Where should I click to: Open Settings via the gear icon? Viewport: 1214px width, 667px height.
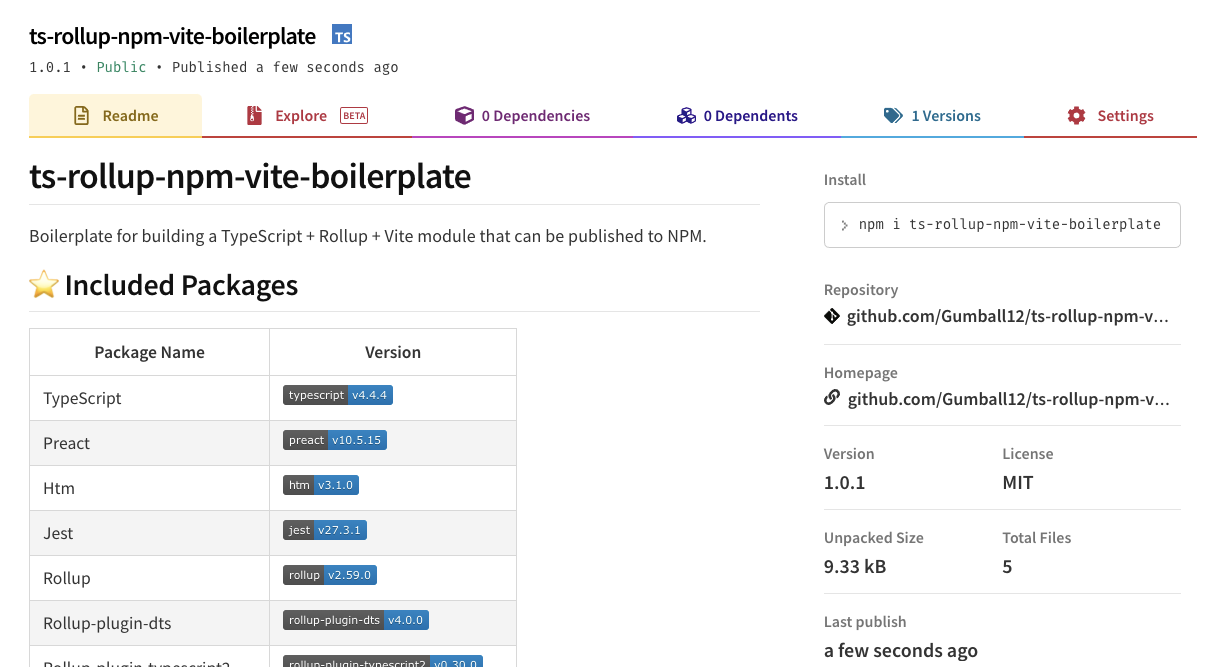pyautogui.click(x=1075, y=115)
